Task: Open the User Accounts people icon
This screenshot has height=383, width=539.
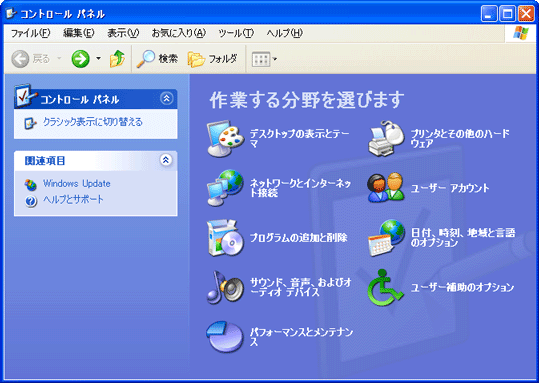Action: [x=386, y=188]
